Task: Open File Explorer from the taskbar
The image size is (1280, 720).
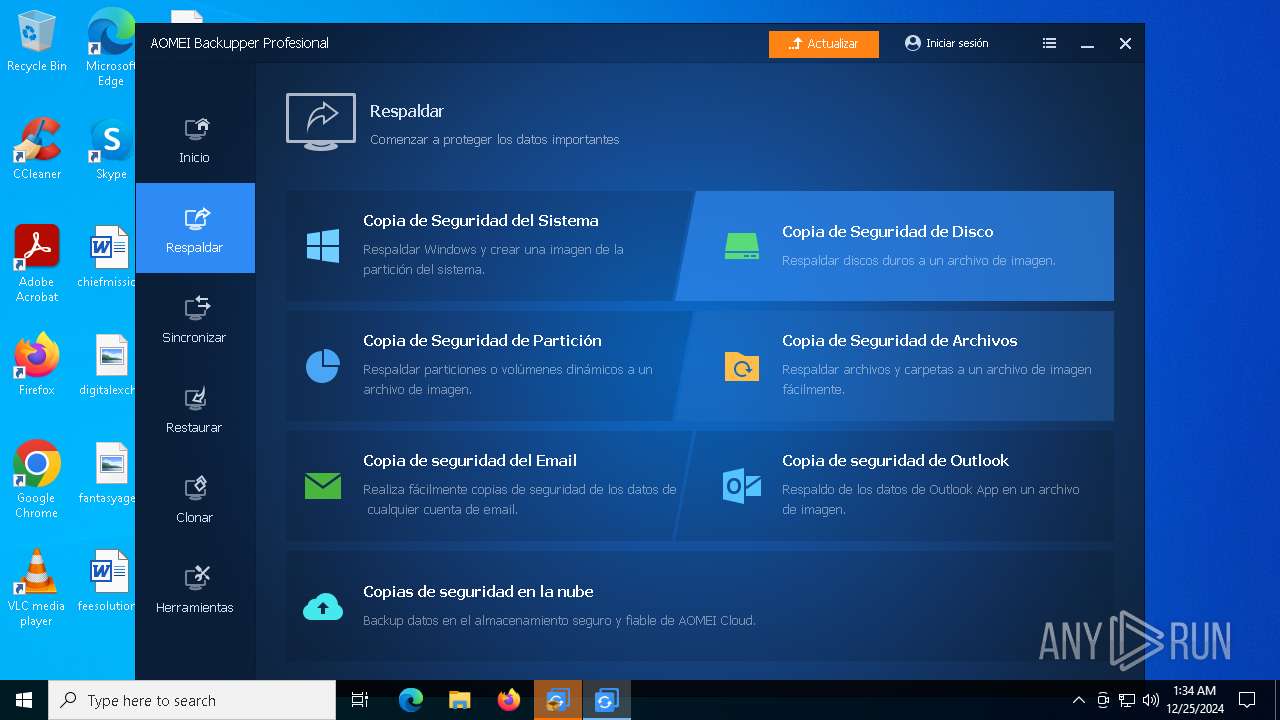Action: [459, 700]
